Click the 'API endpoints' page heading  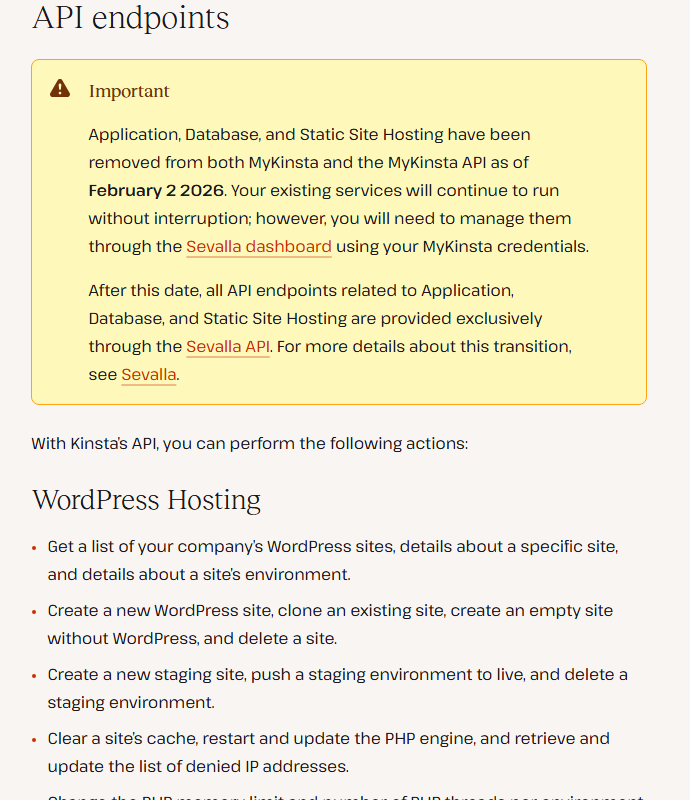pyautogui.click(x=131, y=18)
